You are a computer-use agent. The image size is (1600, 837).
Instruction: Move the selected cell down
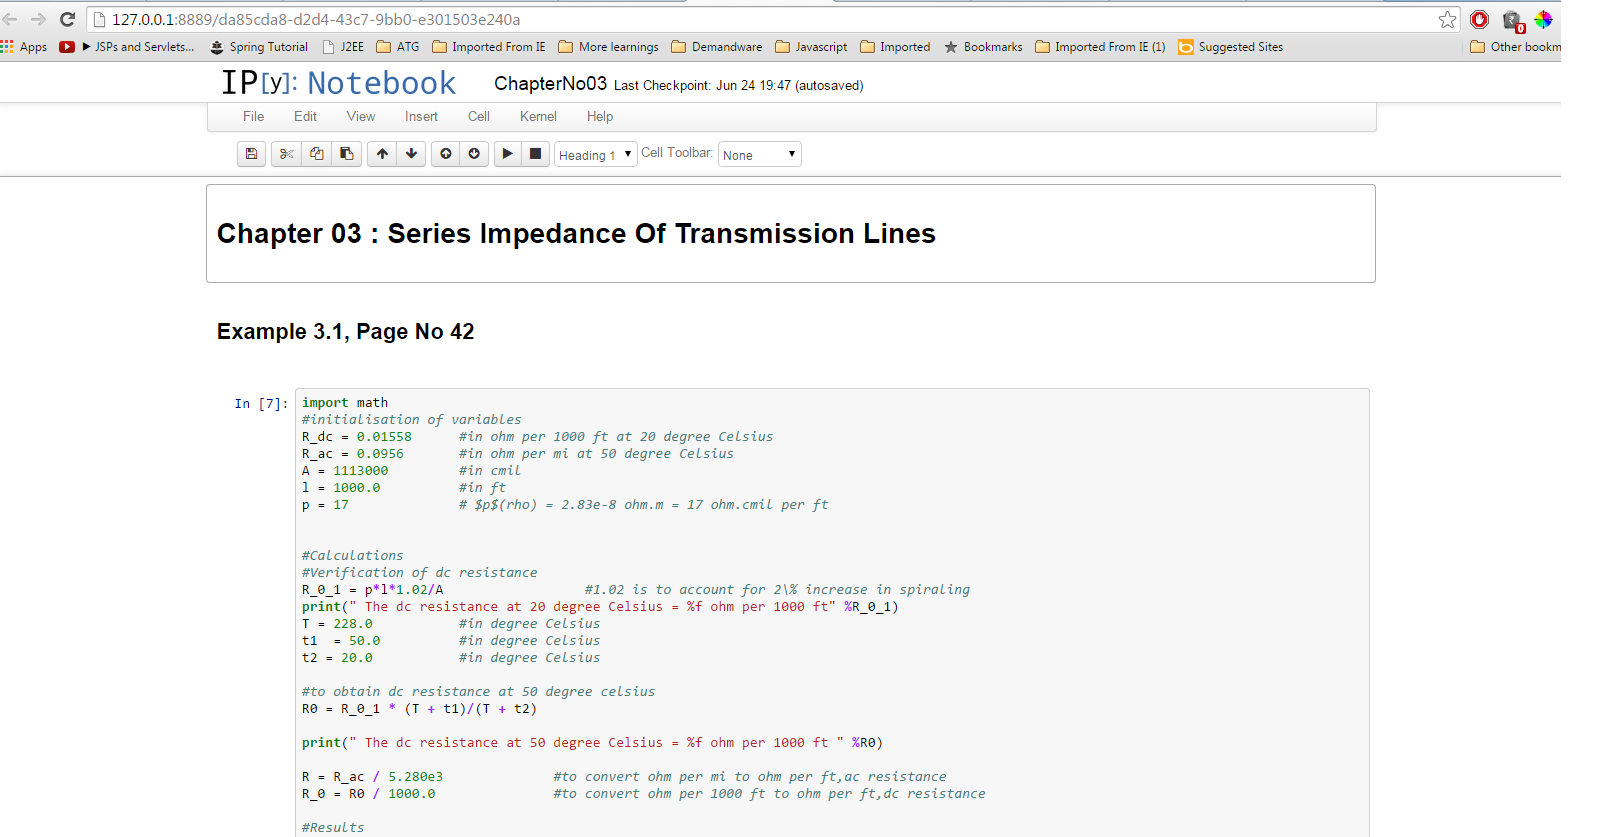[x=411, y=154]
